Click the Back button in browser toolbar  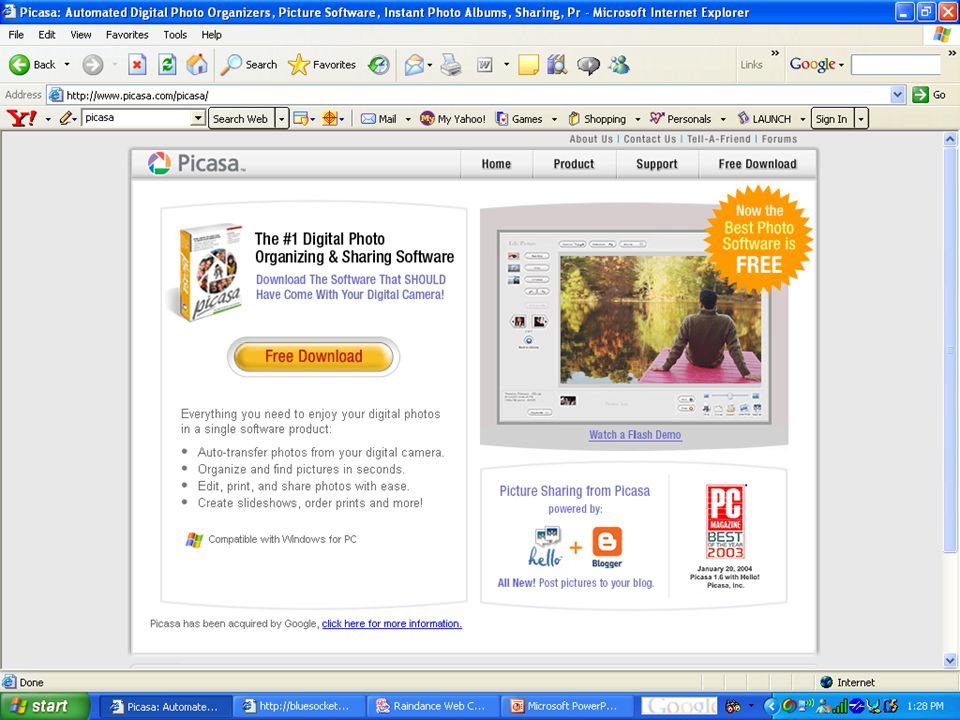pos(32,64)
